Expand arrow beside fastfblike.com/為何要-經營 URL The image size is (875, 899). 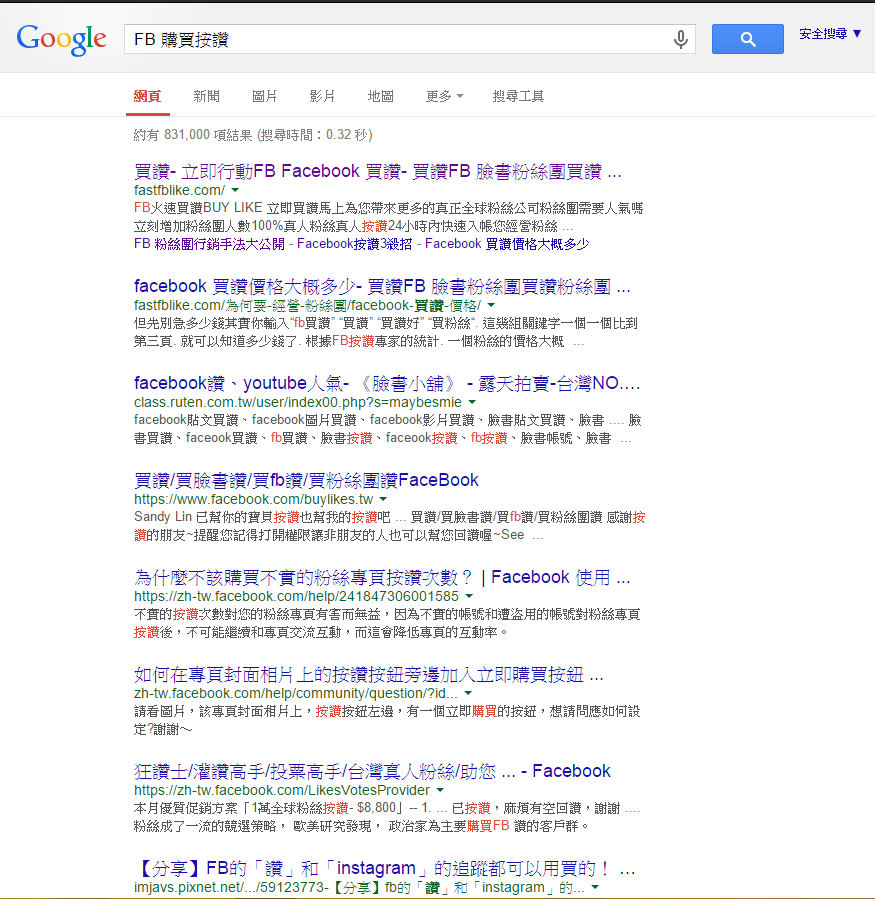click(x=491, y=305)
